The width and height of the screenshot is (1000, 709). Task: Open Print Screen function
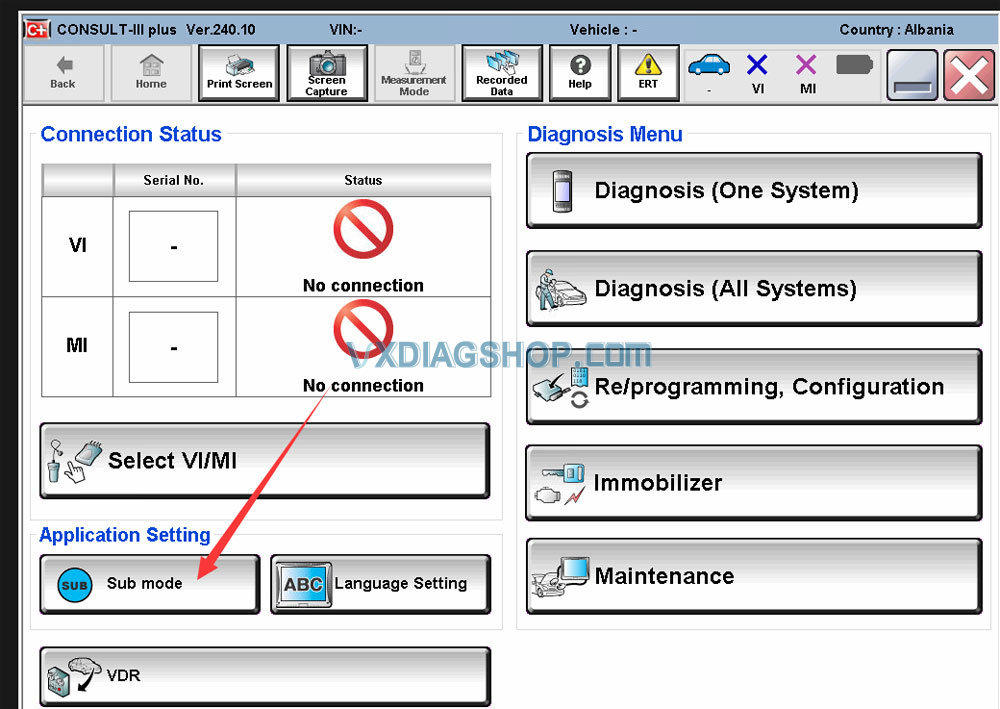pyautogui.click(x=238, y=73)
